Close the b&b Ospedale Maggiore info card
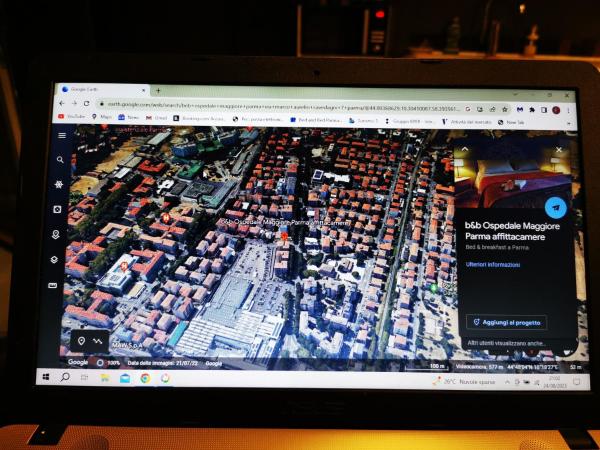The width and height of the screenshot is (600, 450). pyautogui.click(x=559, y=150)
